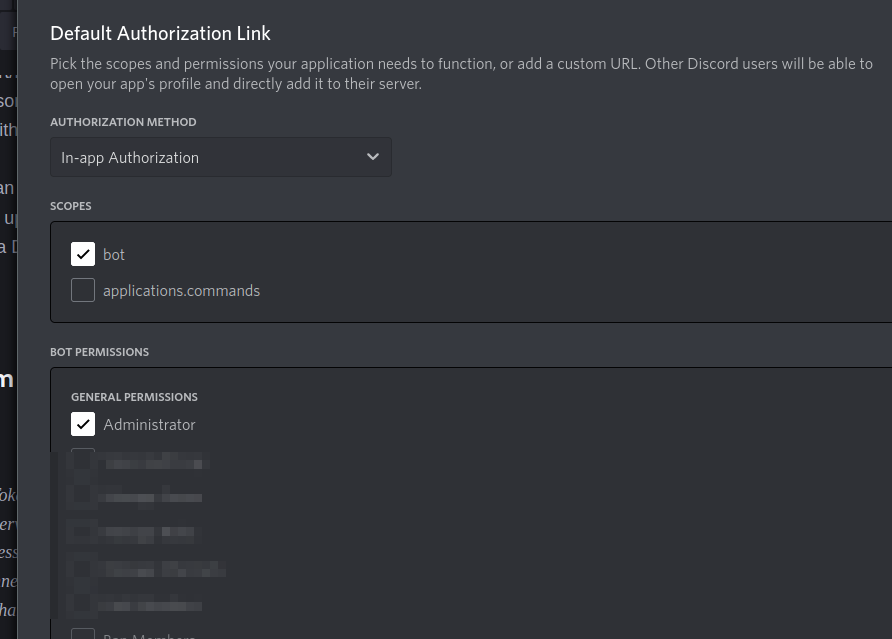This screenshot has height=639, width=892.
Task: Untick the Administrator permission checkbox
Action: 83,424
